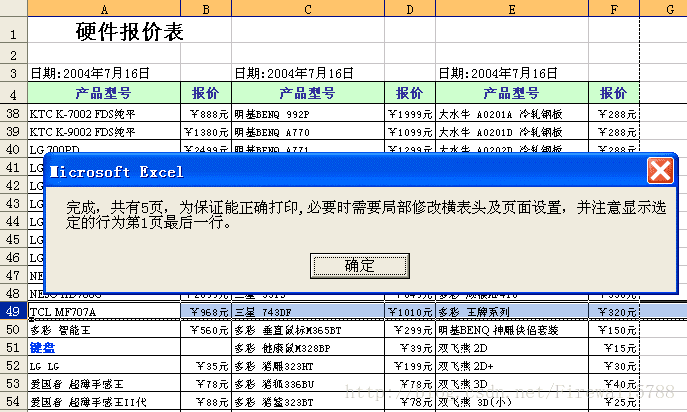
Task: Click the date cell in column E
Action: coord(512,73)
